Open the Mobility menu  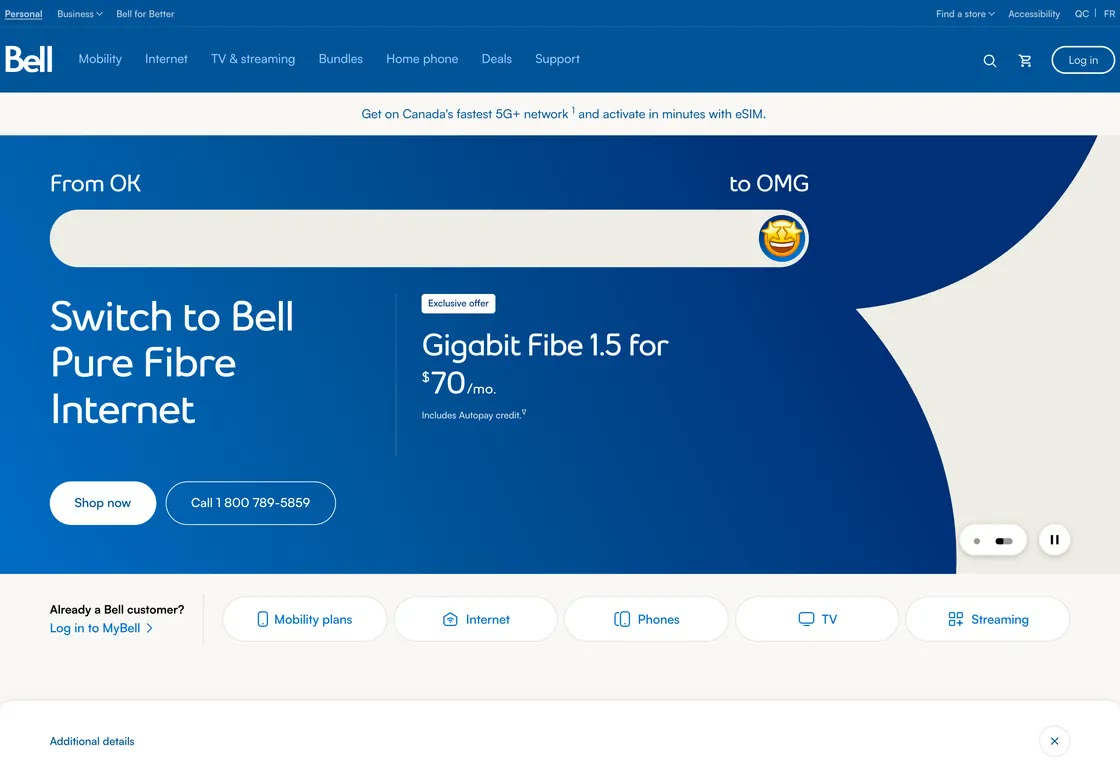(100, 59)
